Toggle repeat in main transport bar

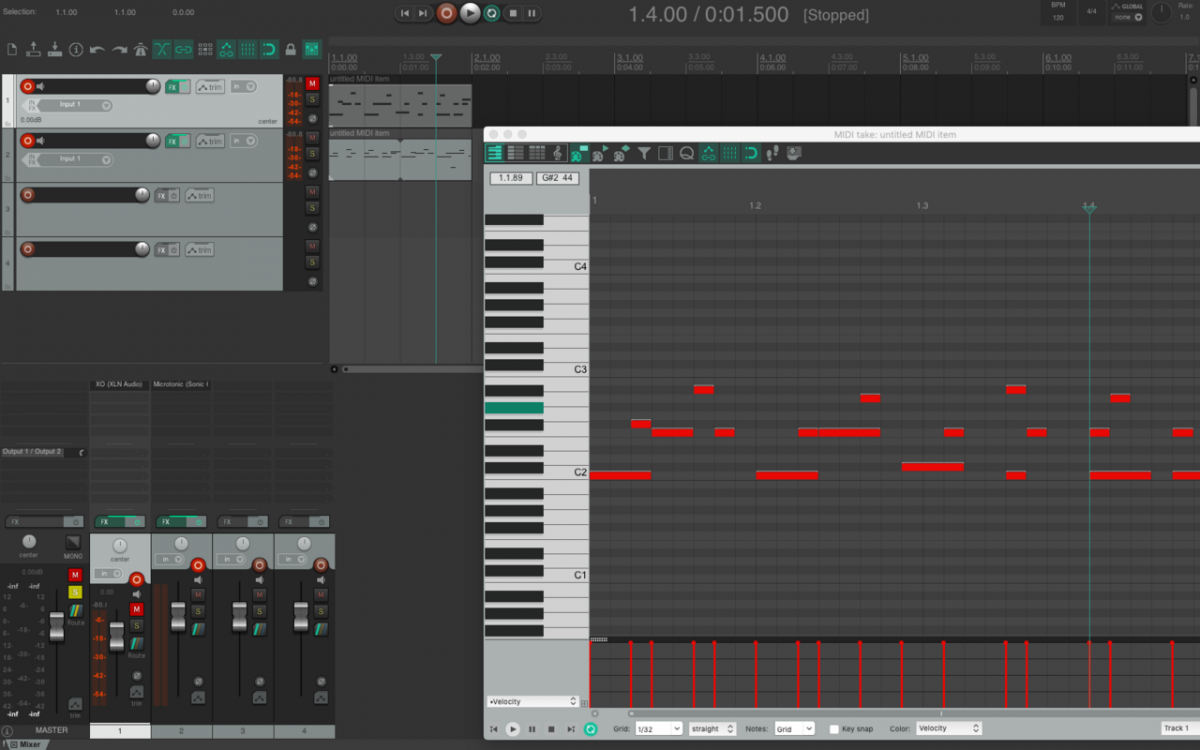tap(492, 13)
